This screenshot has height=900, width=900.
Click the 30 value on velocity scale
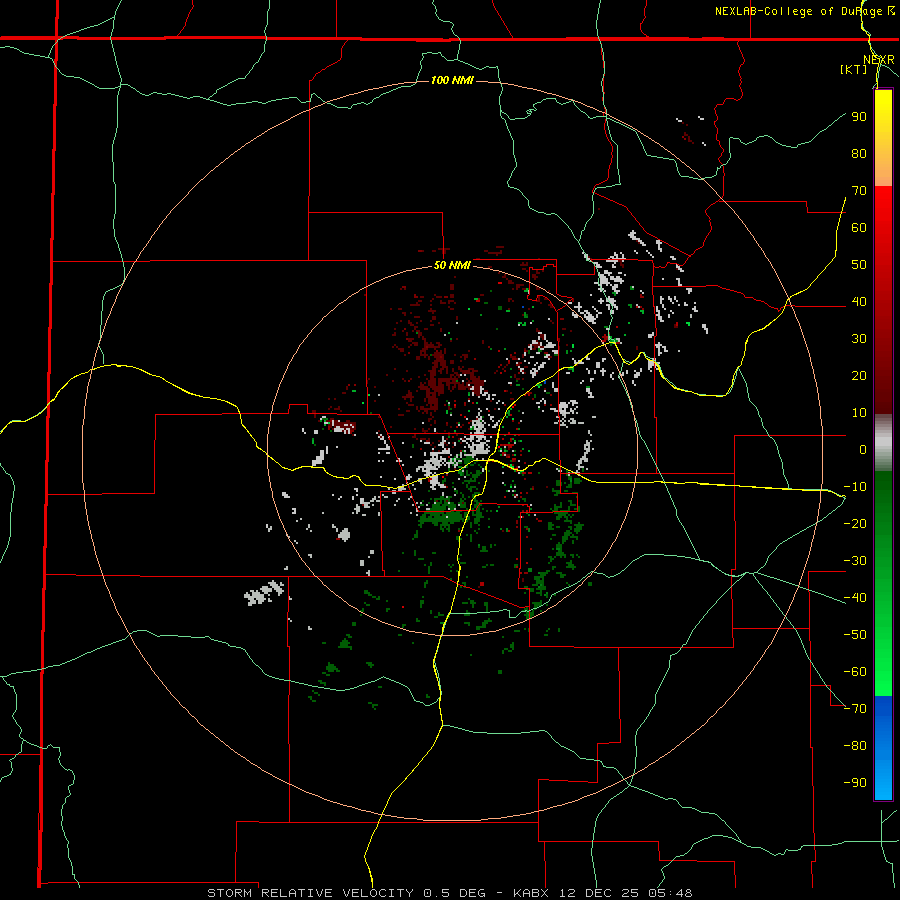(x=859, y=339)
